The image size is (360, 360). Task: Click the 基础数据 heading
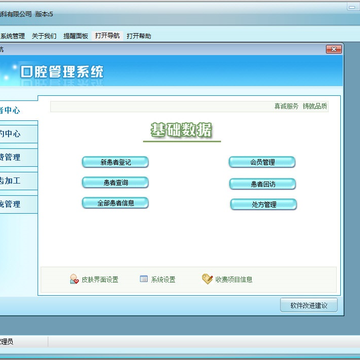[182, 130]
